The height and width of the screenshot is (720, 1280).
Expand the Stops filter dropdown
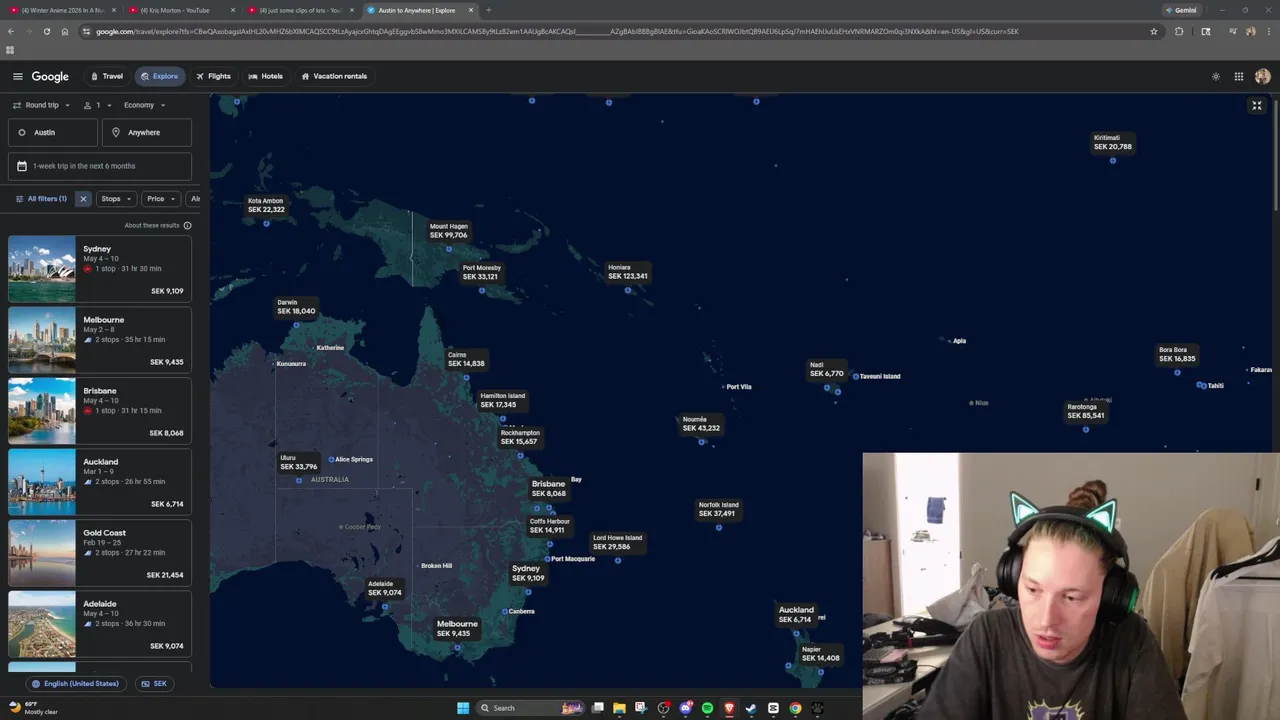(116, 199)
